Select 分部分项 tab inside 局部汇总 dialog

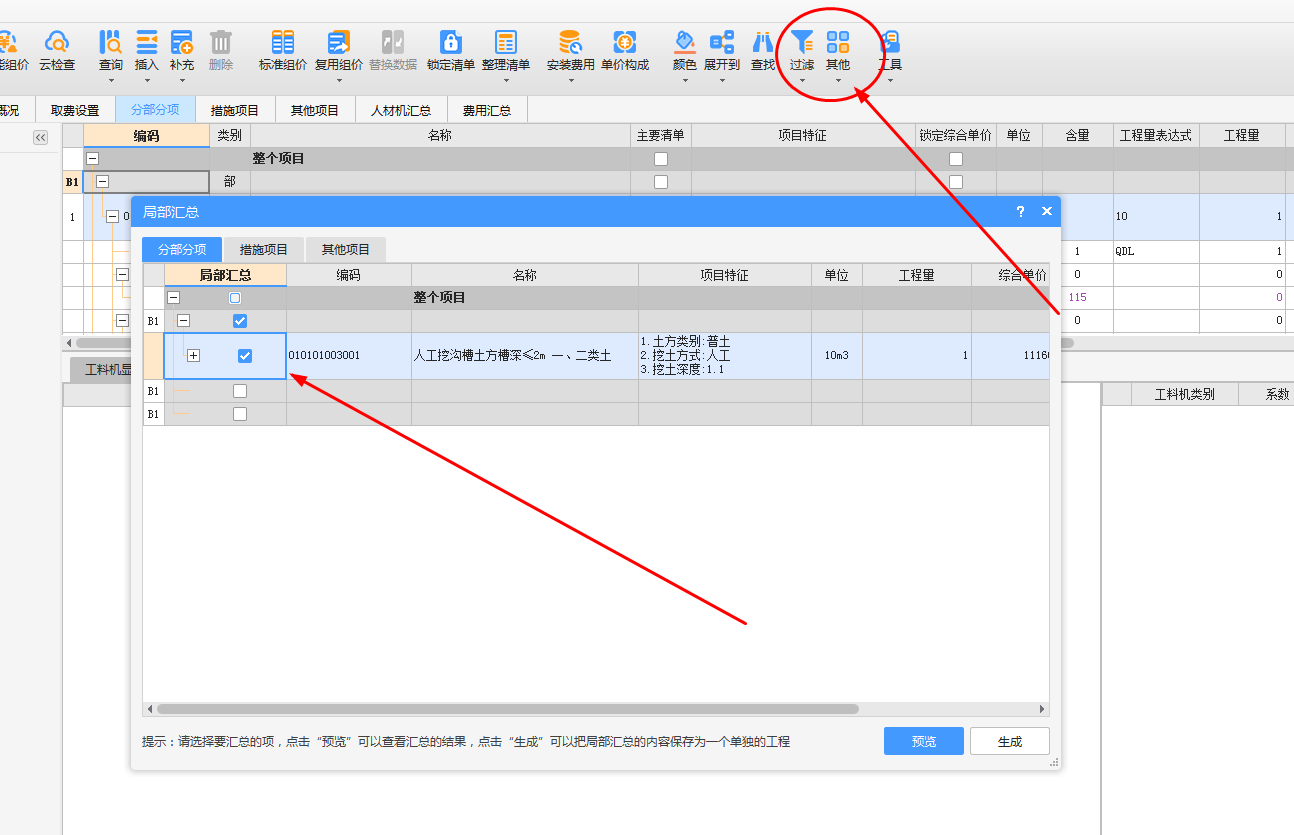(x=182, y=250)
